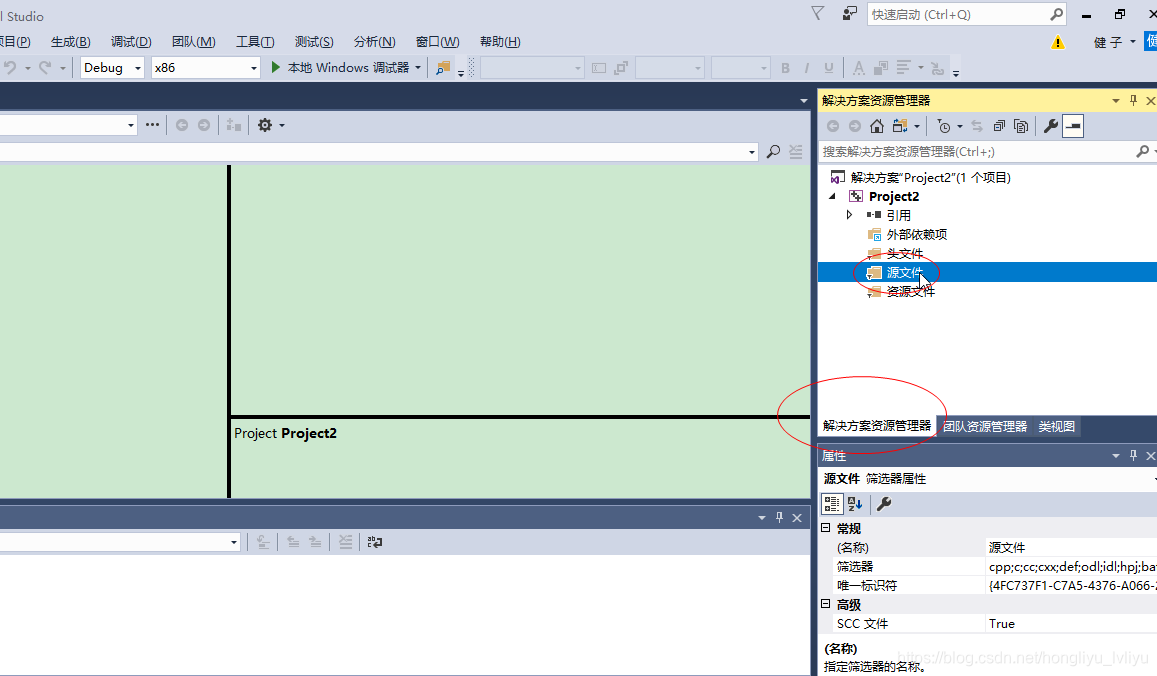The height and width of the screenshot is (676, 1157).
Task: Open the 分析(N) Analyze menu
Action: click(x=375, y=42)
